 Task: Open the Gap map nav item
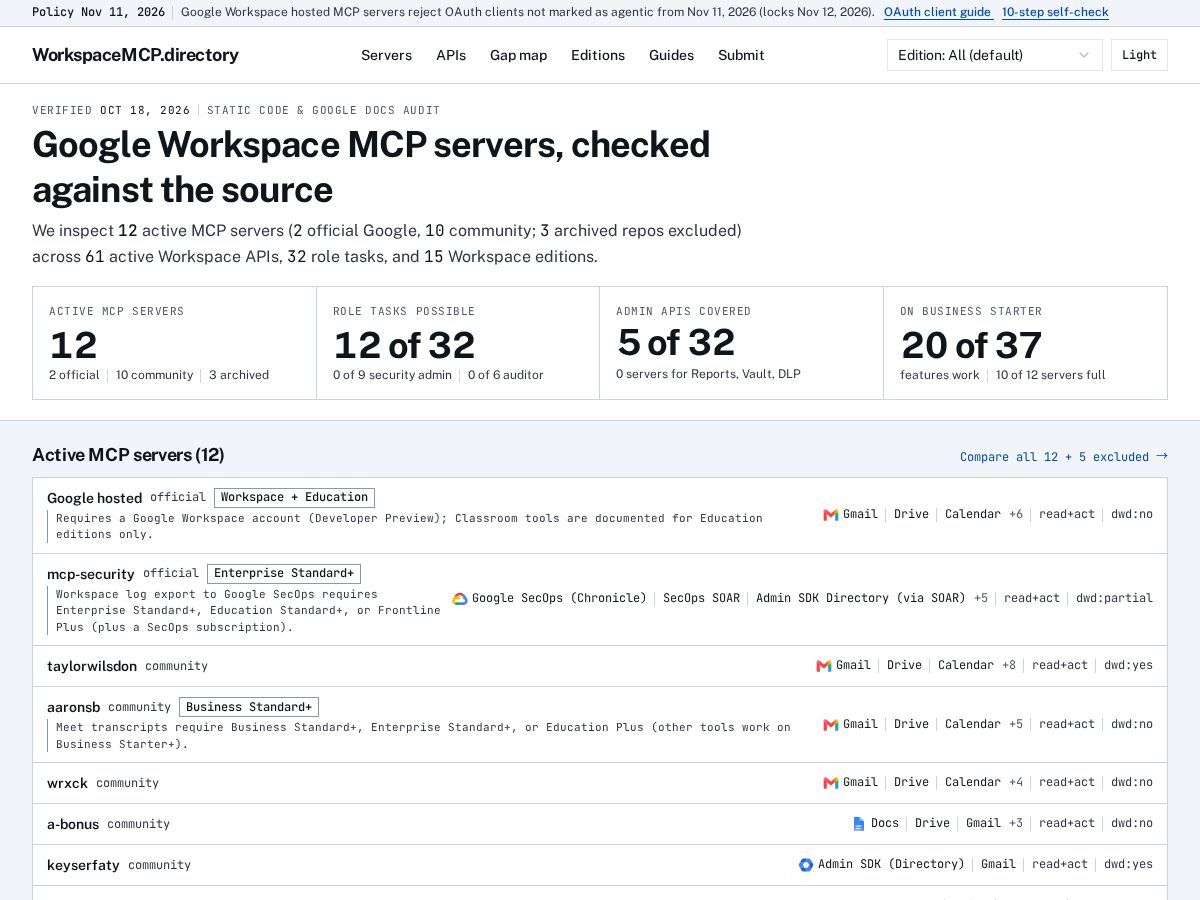pos(518,55)
